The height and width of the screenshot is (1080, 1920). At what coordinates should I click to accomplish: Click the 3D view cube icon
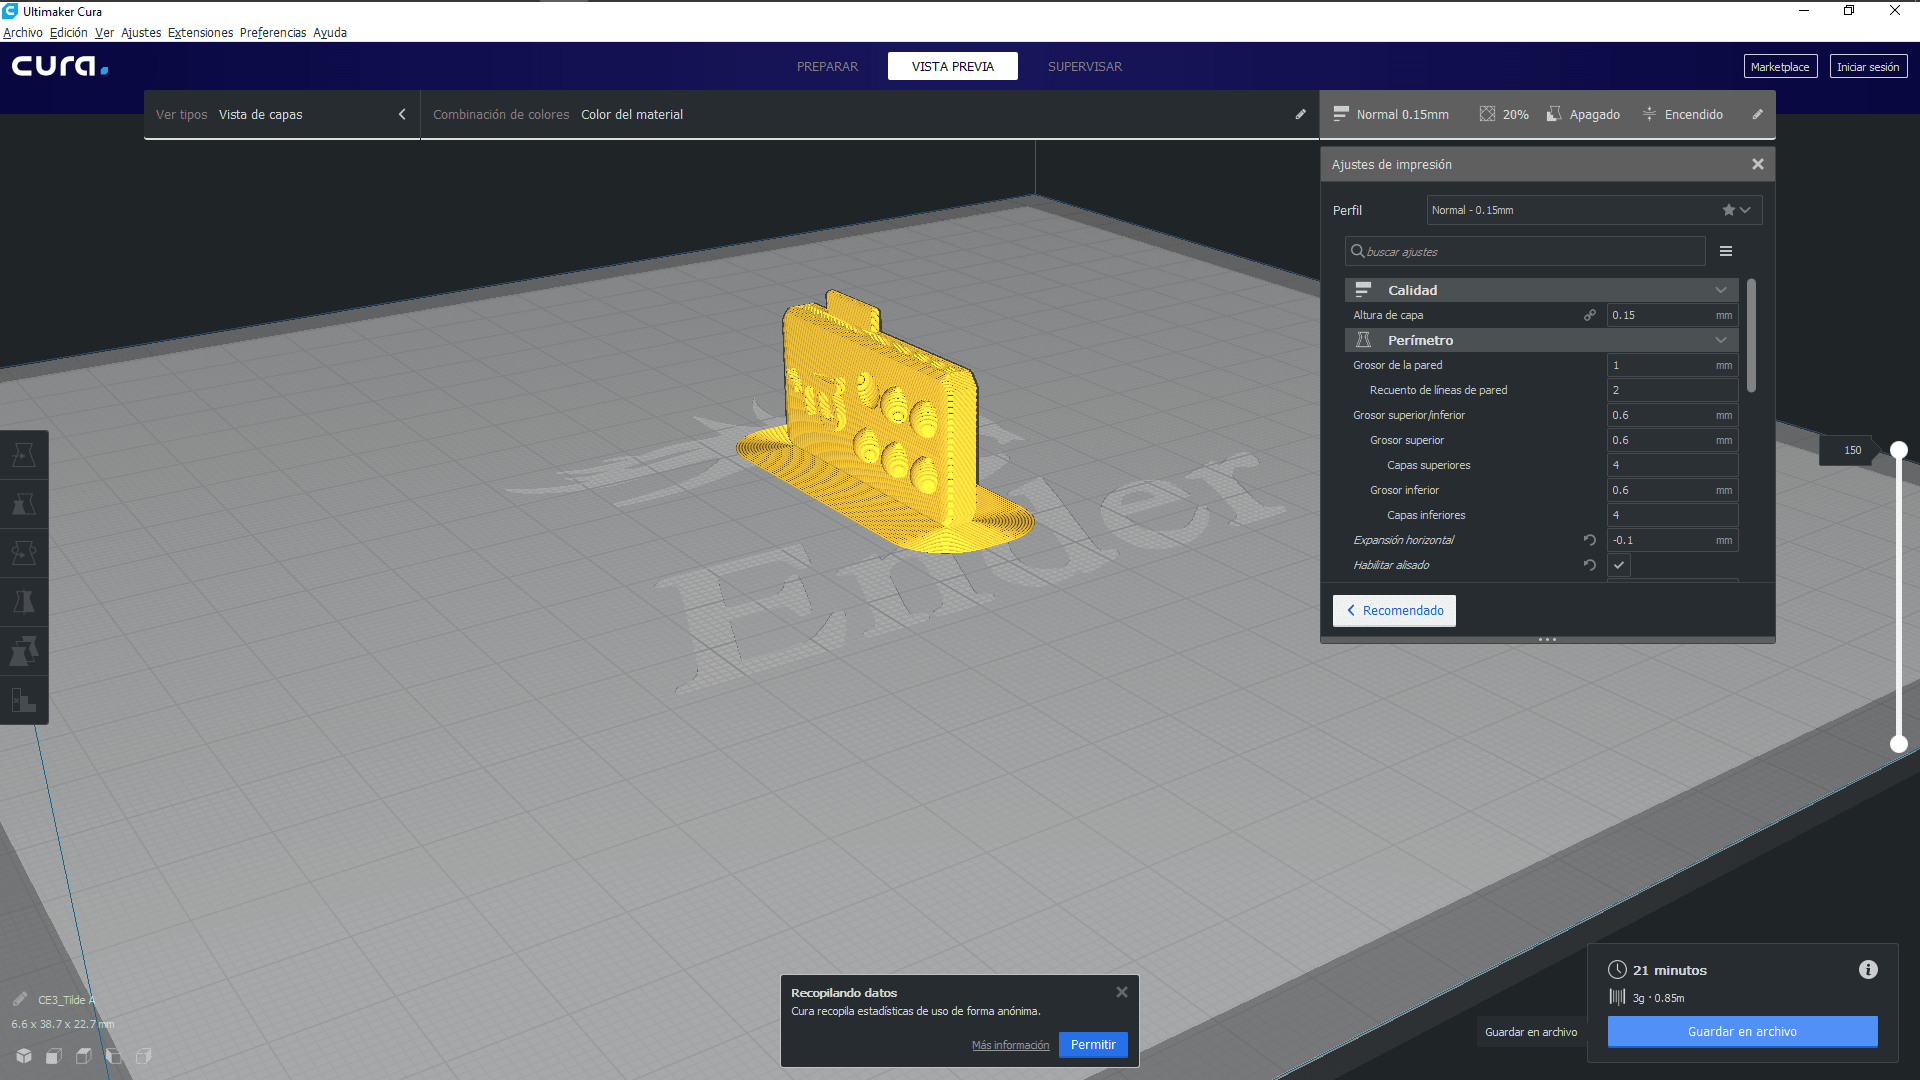point(24,1056)
